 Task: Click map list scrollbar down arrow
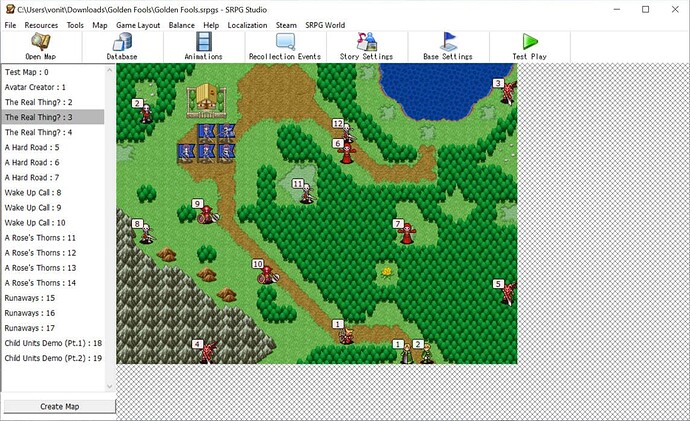pos(110,387)
